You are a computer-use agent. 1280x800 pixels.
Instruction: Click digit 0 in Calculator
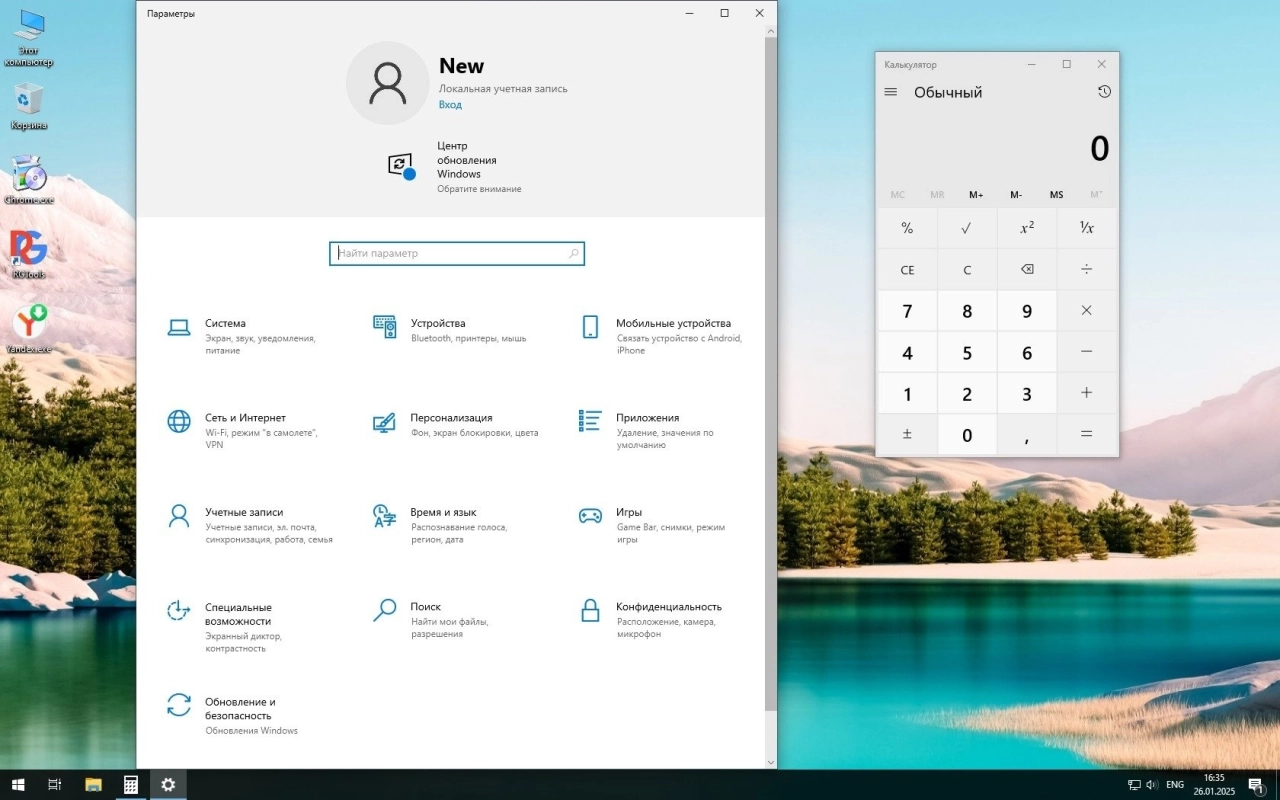click(x=967, y=434)
